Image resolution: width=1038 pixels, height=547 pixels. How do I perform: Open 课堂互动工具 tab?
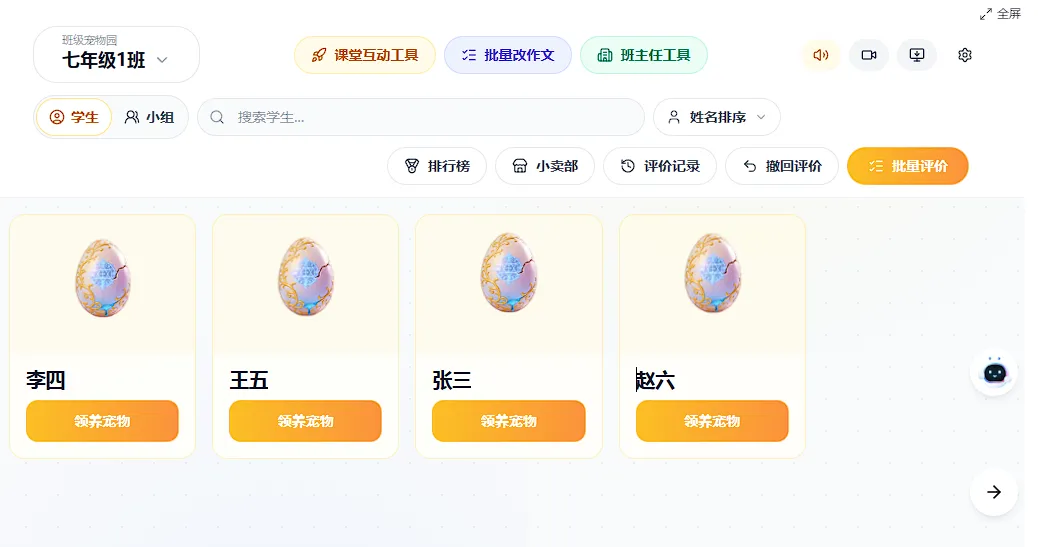[x=365, y=55]
